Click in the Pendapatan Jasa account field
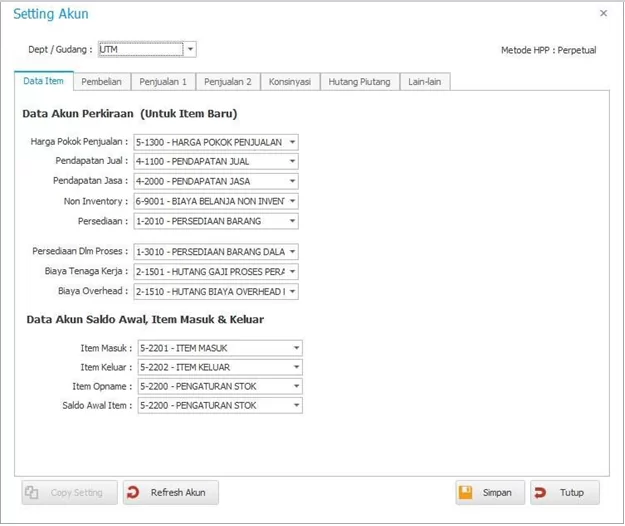The height and width of the screenshot is (526, 625). pyautogui.click(x=208, y=182)
